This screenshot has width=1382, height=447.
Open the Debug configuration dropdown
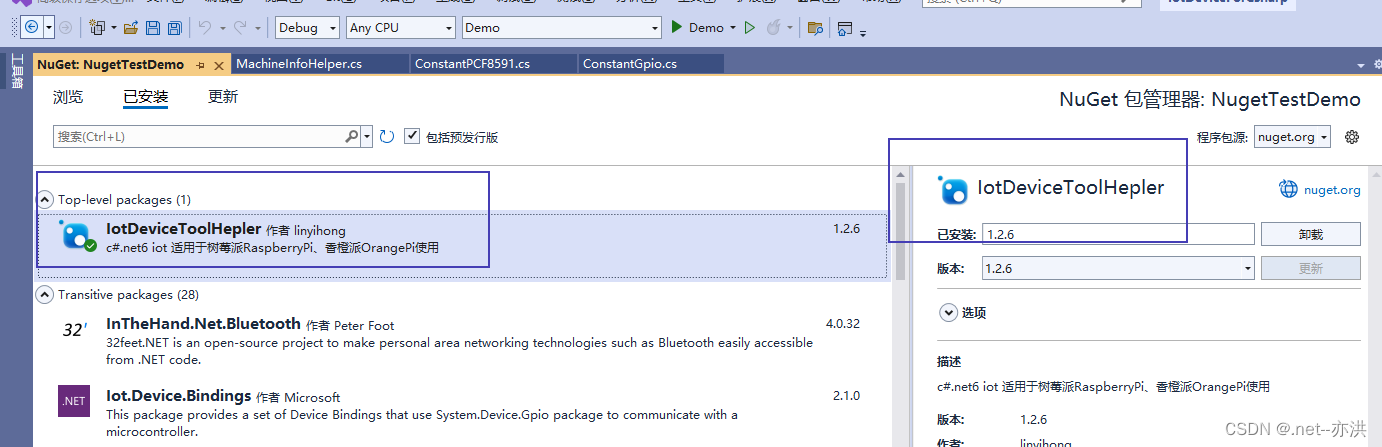pyautogui.click(x=307, y=28)
